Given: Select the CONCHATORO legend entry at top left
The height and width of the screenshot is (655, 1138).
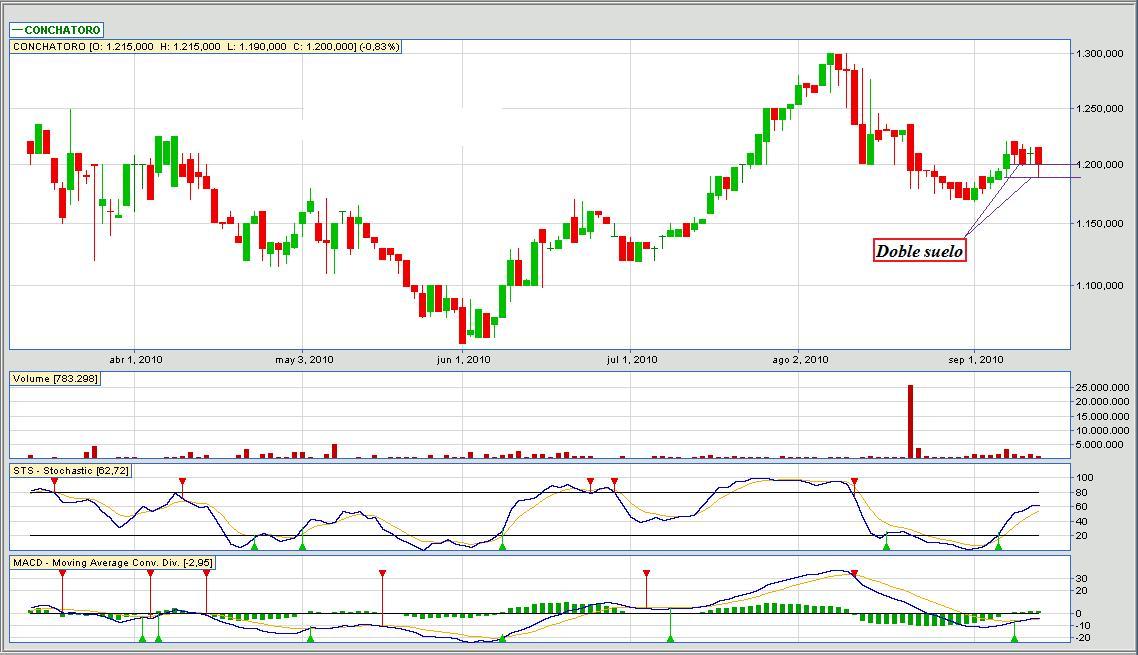Looking at the screenshot, I should click(57, 30).
